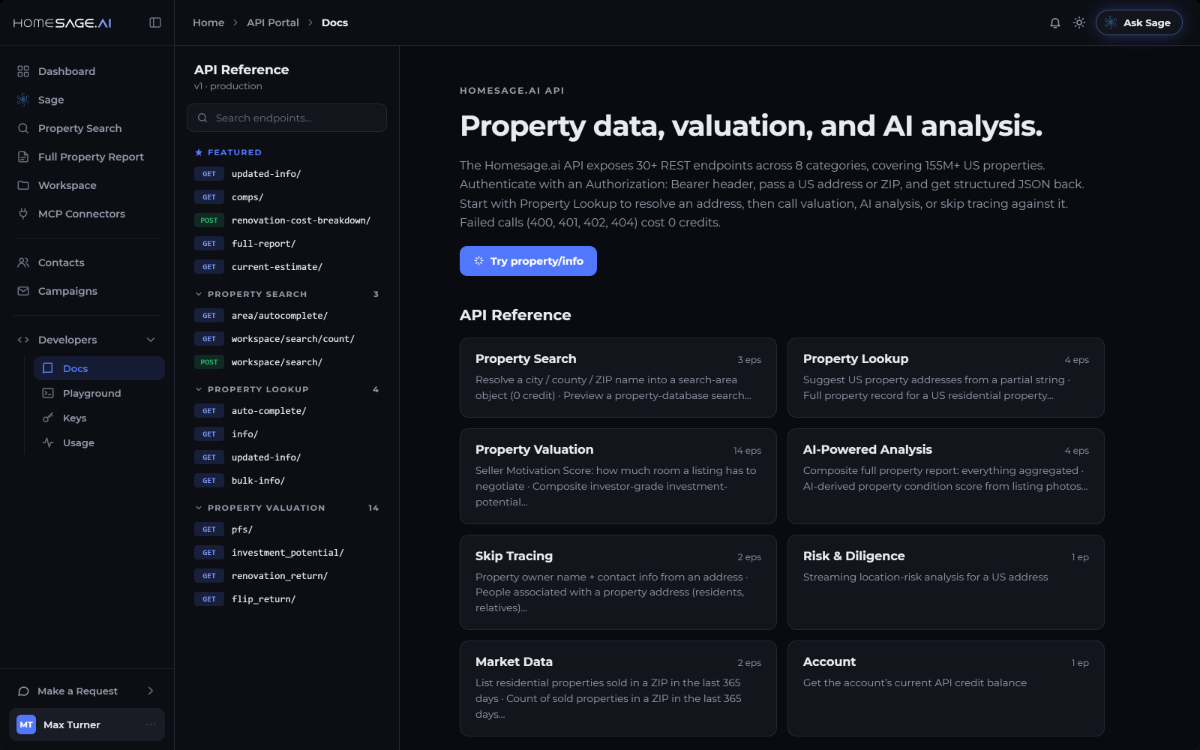Image resolution: width=1200 pixels, height=750 pixels.
Task: Click the Developers code brackets icon
Action: pyautogui.click(x=23, y=340)
